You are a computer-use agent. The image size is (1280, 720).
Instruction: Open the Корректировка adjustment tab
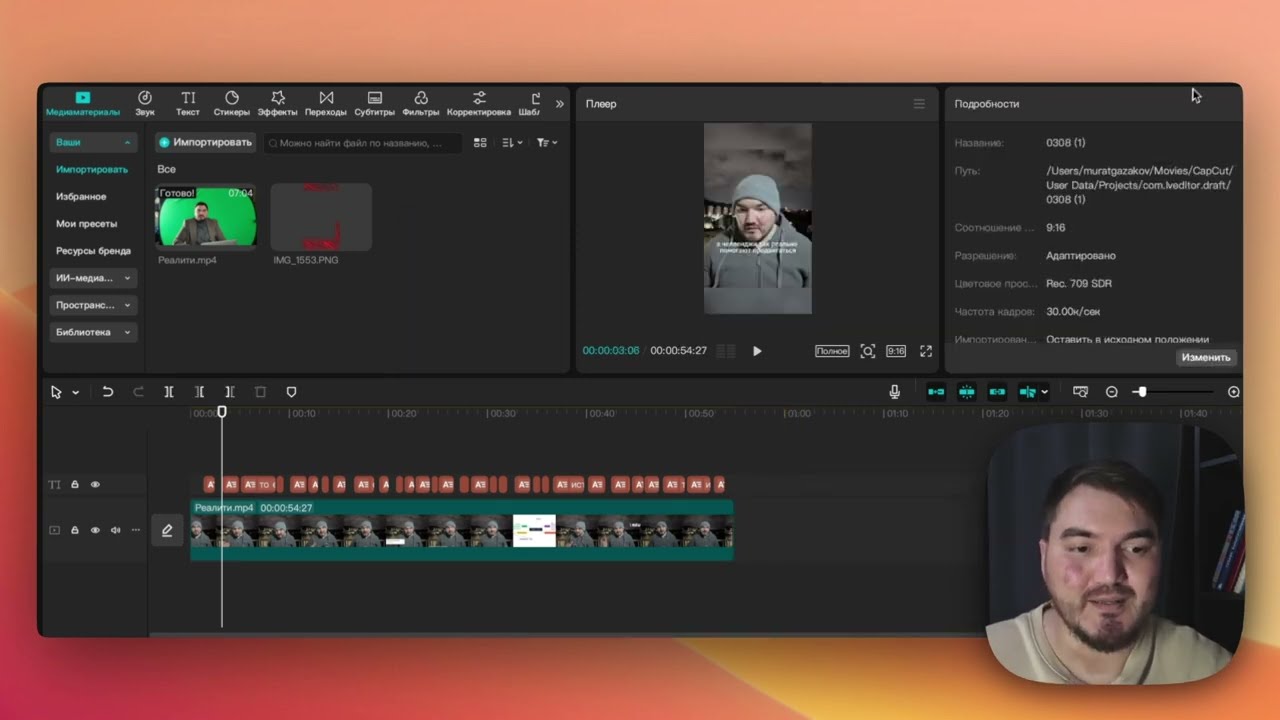(x=479, y=103)
